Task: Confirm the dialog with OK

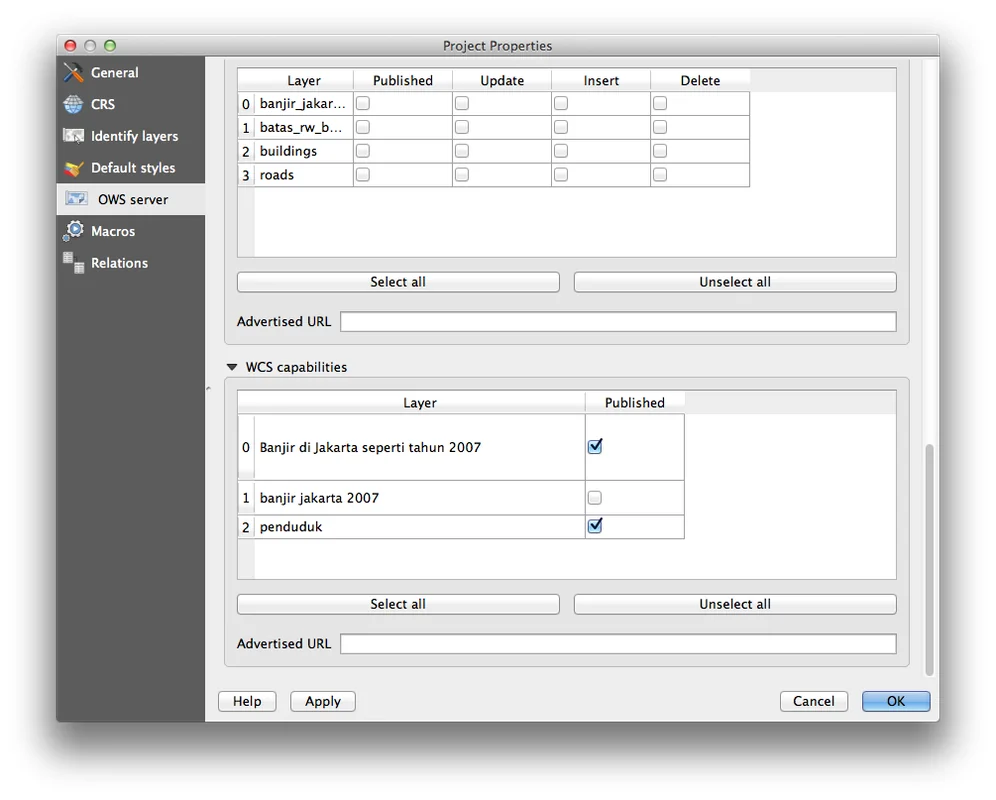Action: (x=896, y=701)
